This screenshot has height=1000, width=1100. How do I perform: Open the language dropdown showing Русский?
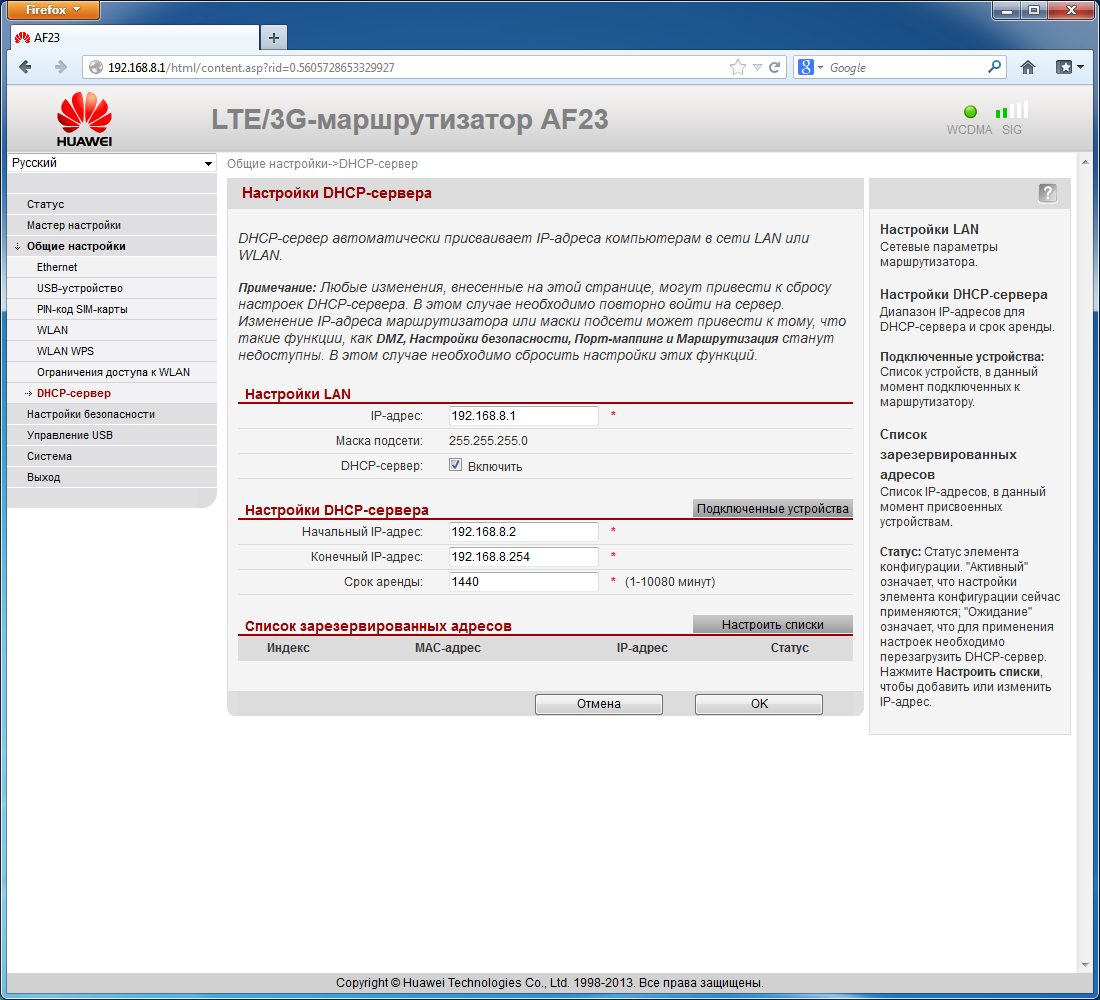(x=112, y=163)
